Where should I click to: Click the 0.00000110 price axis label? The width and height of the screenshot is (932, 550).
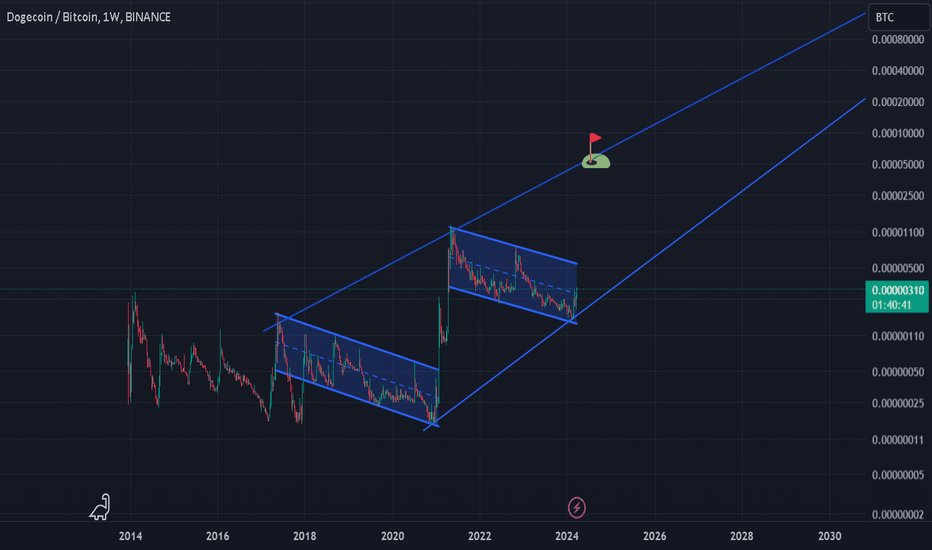pyautogui.click(x=898, y=337)
